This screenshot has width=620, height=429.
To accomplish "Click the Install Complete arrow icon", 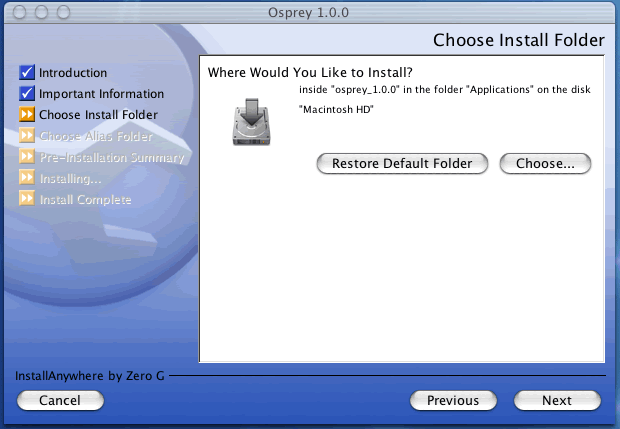I will (27, 200).
